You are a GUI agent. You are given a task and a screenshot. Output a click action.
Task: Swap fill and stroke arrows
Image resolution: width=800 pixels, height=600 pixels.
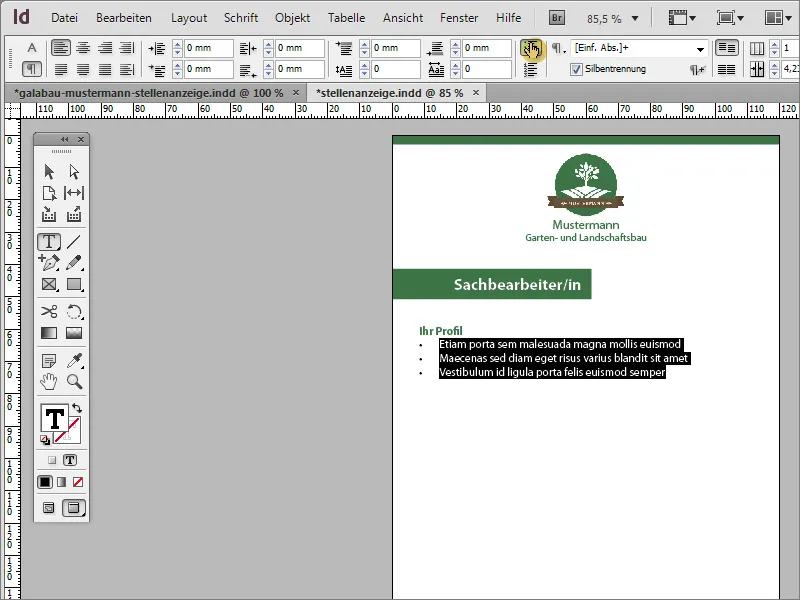pyautogui.click(x=77, y=408)
